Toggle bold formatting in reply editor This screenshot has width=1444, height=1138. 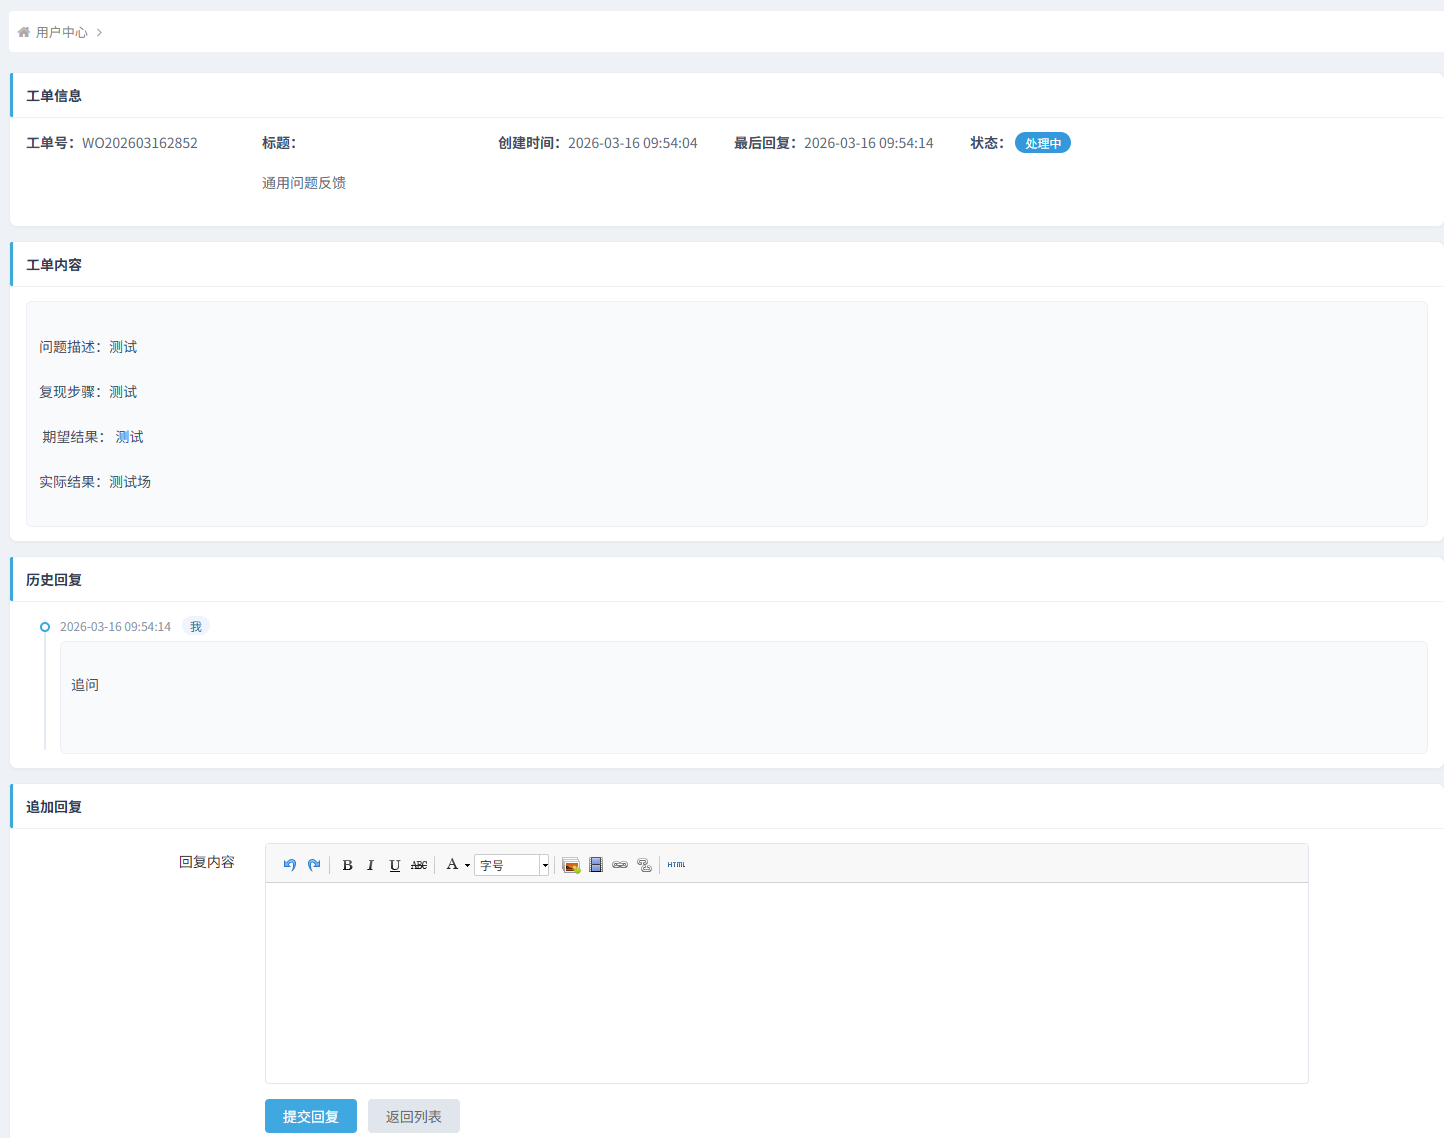[x=347, y=865]
